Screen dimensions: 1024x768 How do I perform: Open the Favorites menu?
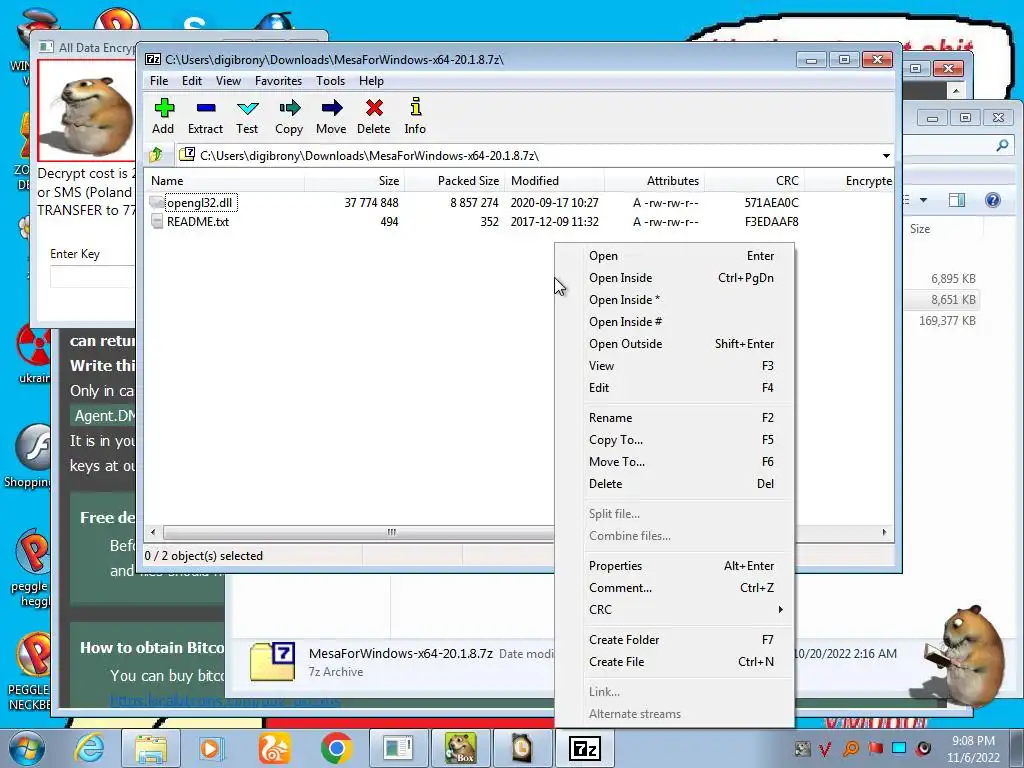point(278,80)
